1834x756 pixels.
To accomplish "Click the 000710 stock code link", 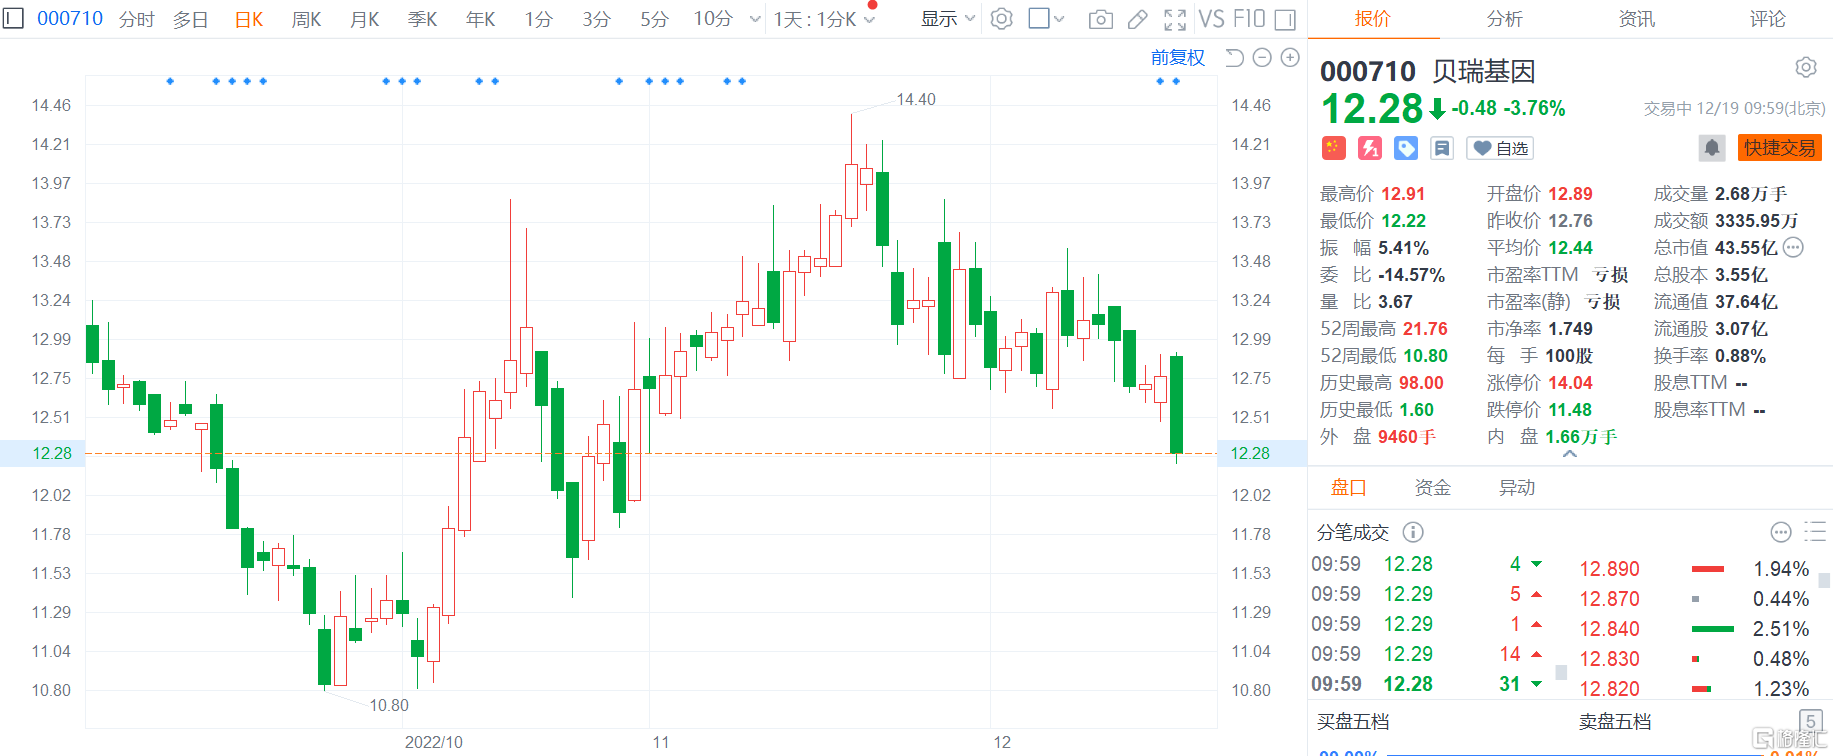I will 70,19.
